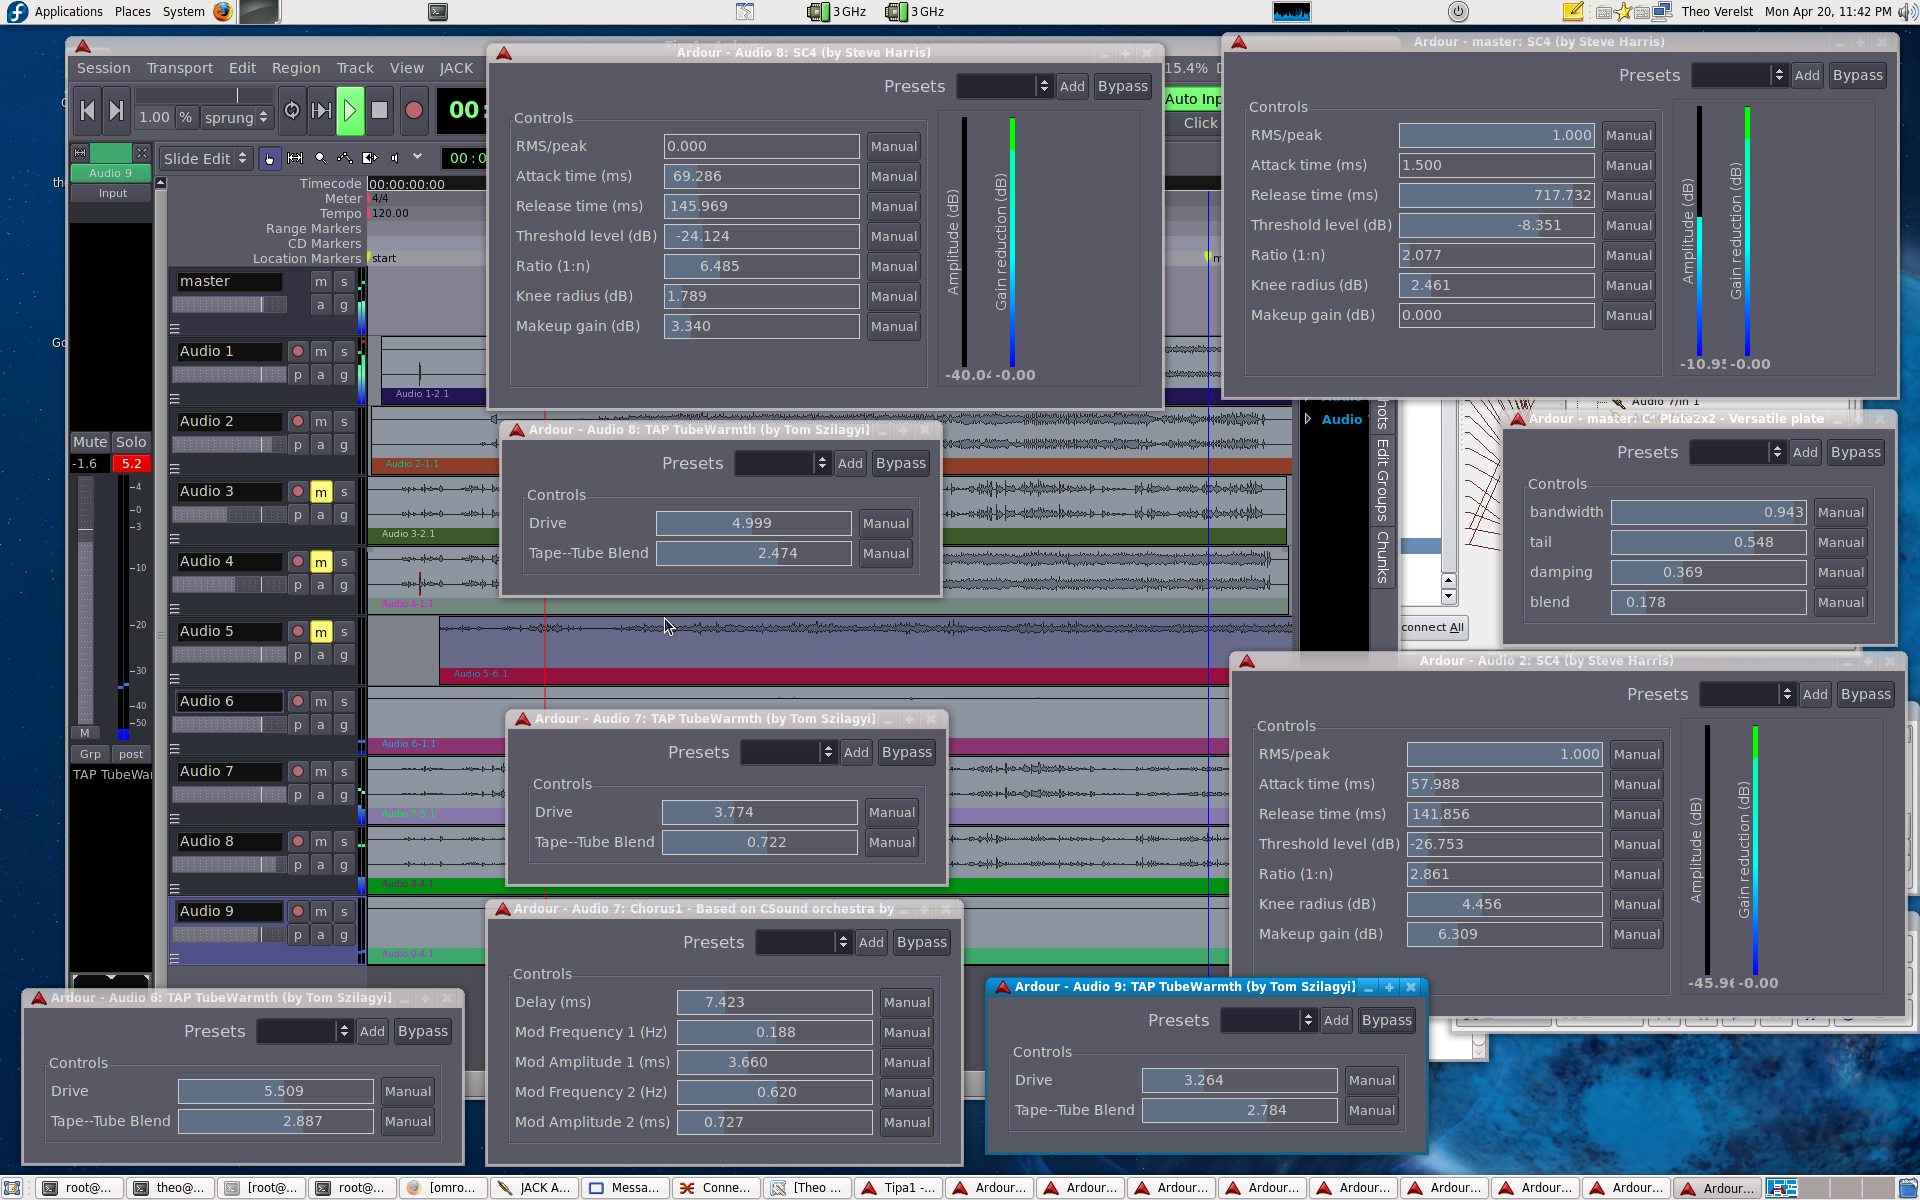Stop the transport
This screenshot has width=1920, height=1200.
coord(379,111)
